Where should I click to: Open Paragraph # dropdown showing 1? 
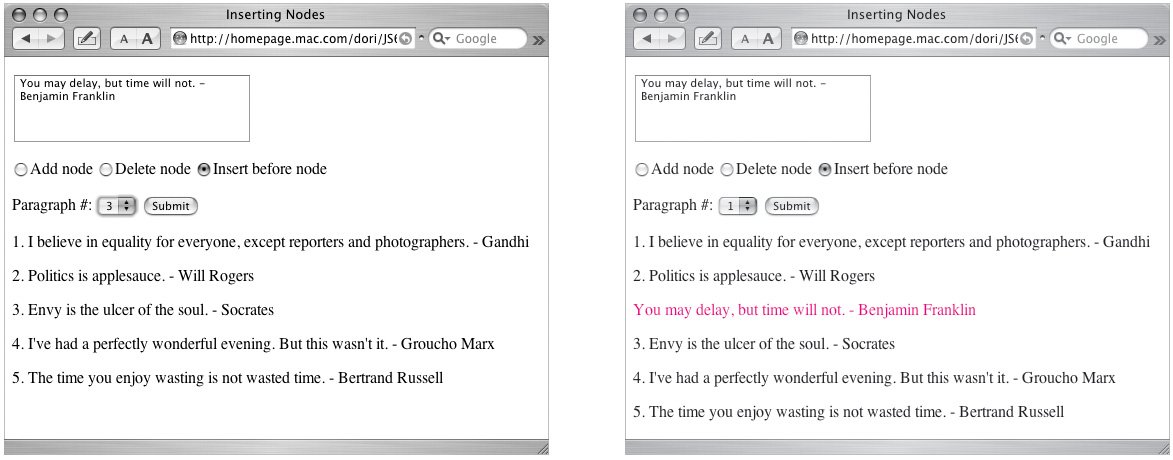738,206
